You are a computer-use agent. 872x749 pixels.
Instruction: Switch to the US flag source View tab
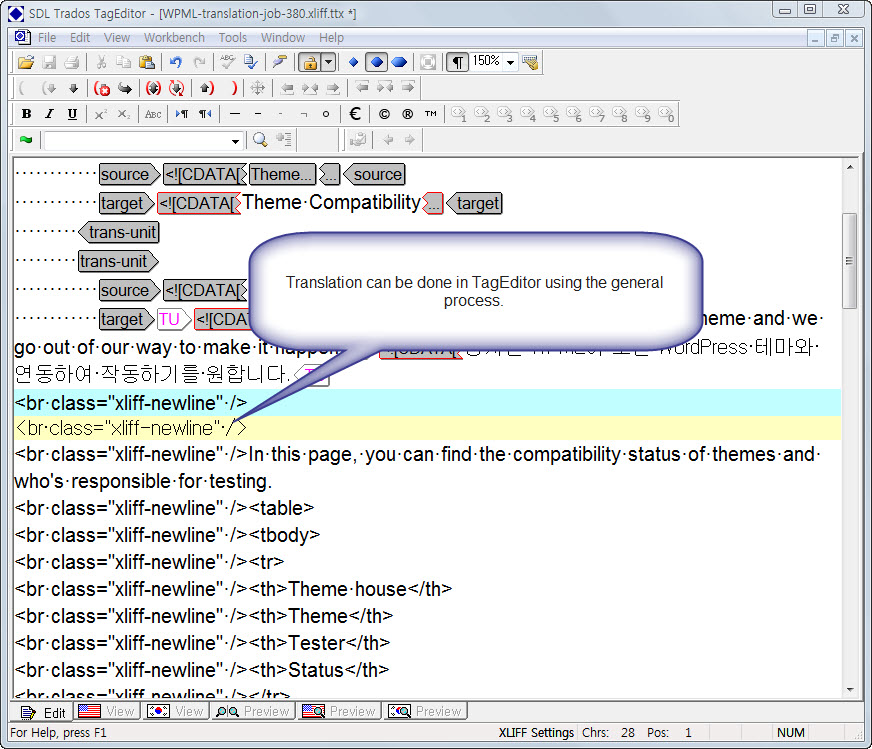107,711
